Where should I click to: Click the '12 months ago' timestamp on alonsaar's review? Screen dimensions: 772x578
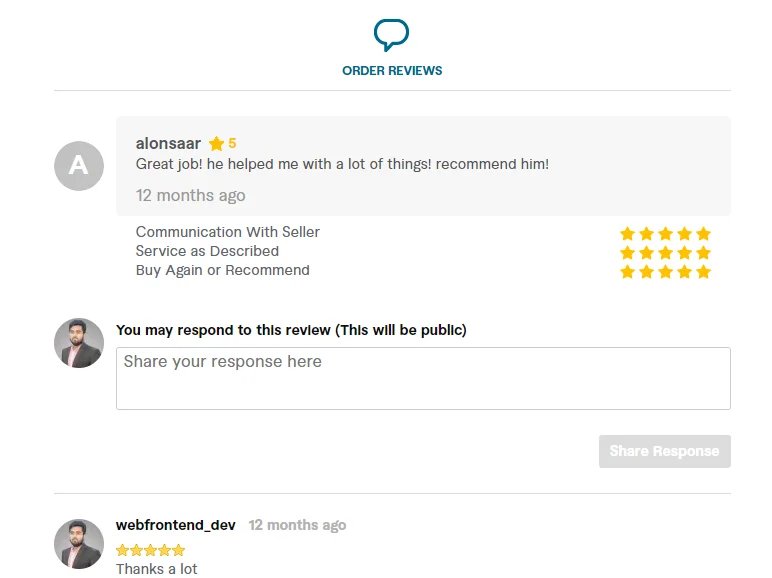tap(190, 195)
